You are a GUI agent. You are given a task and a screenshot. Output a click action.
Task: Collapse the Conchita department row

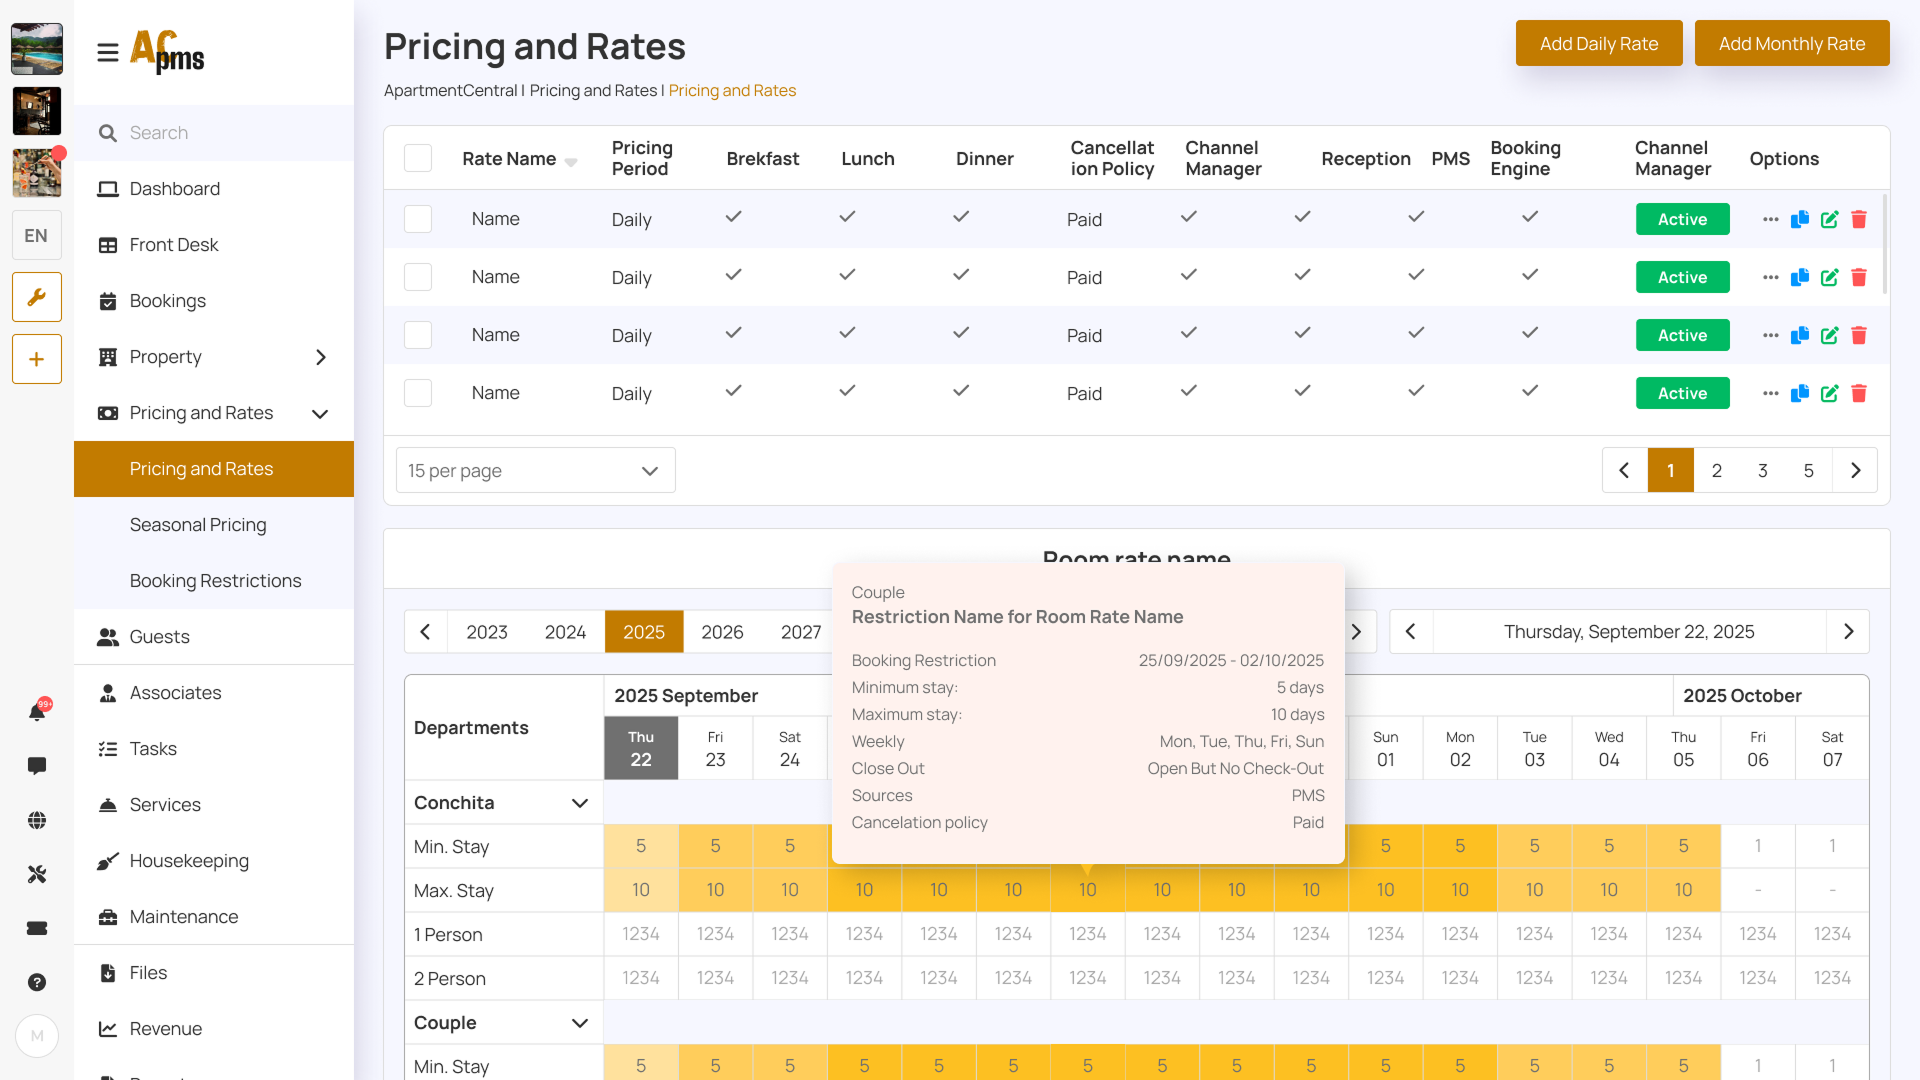tap(580, 803)
